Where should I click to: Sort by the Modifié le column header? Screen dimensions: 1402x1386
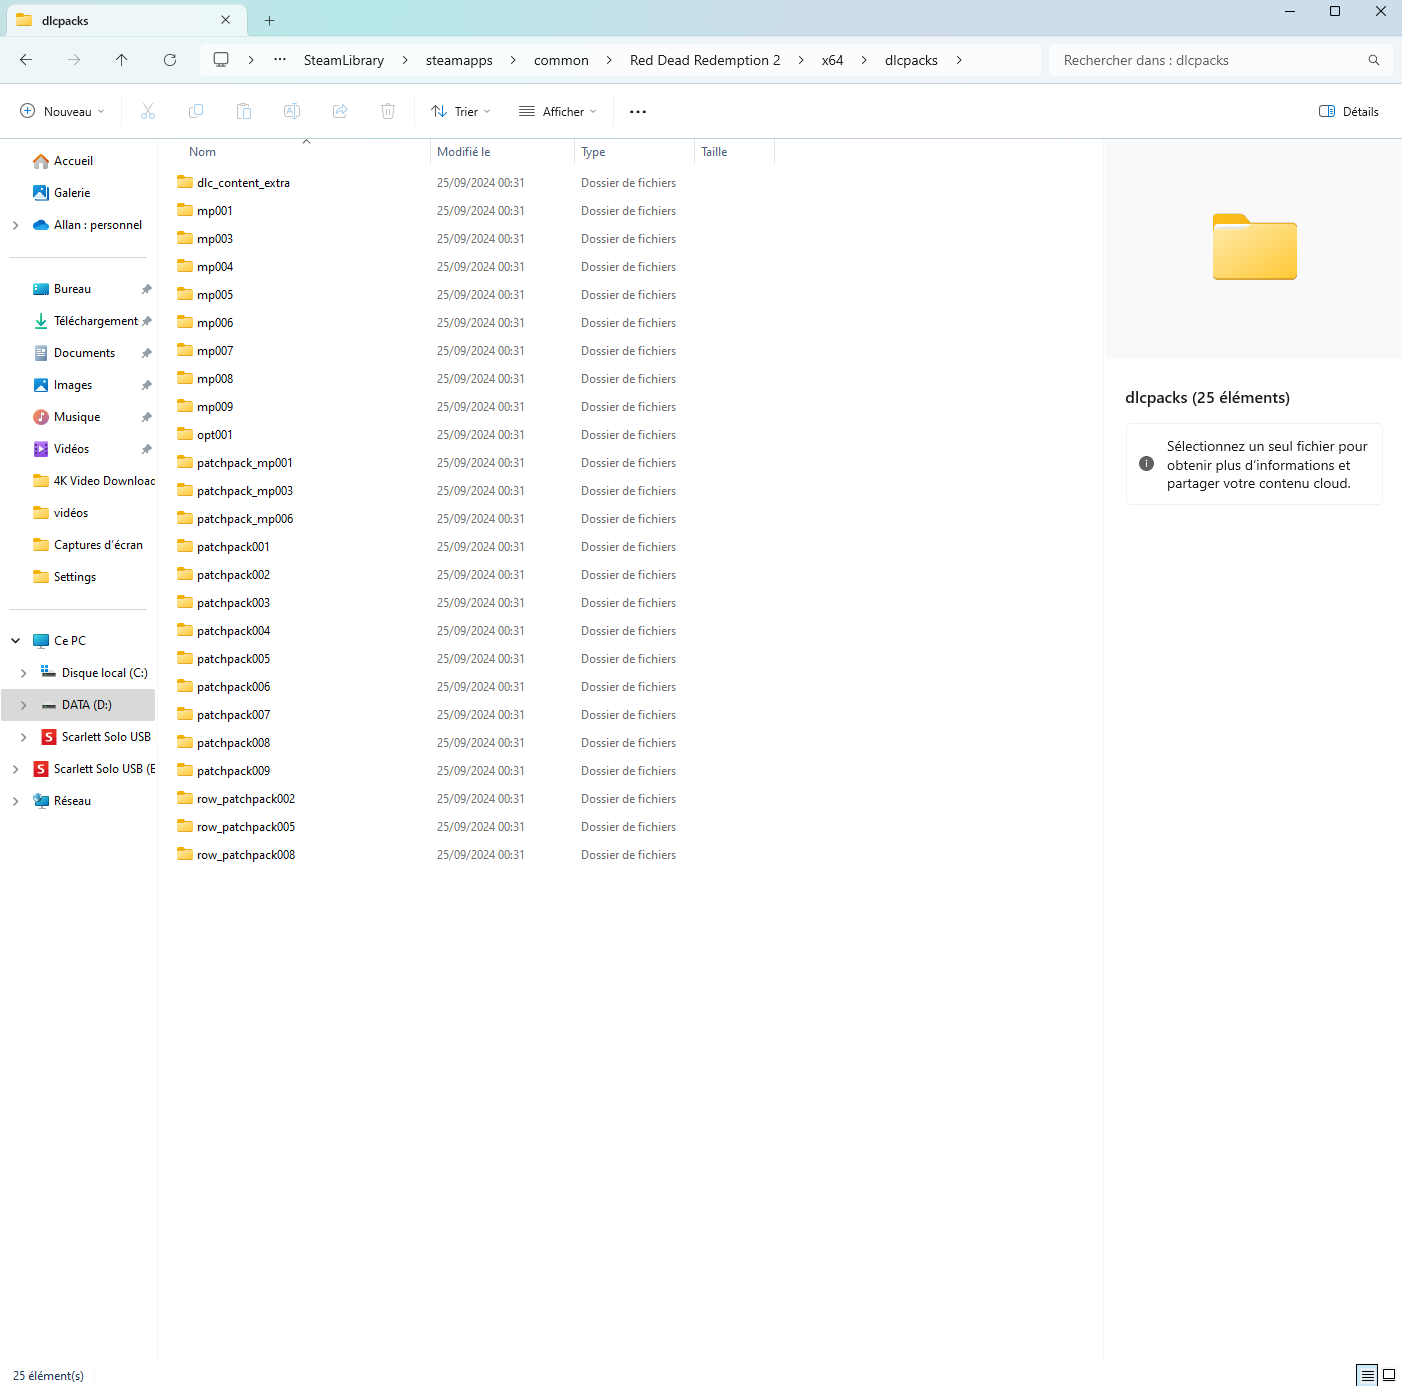point(502,152)
